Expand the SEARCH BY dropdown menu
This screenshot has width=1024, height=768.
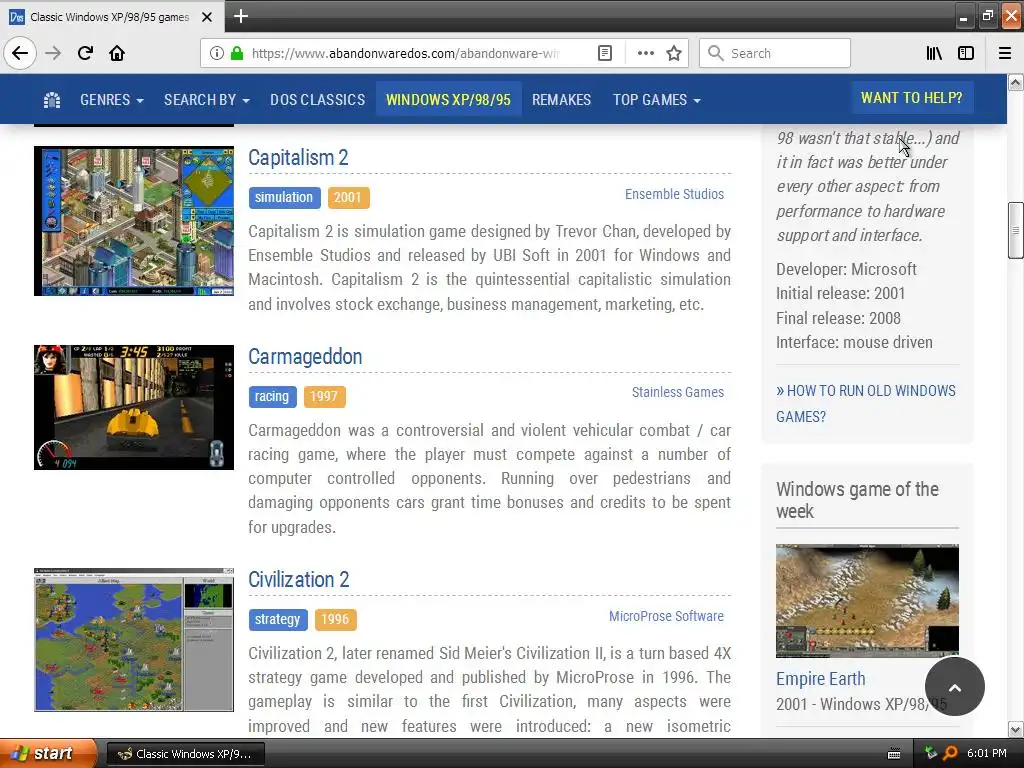206,100
